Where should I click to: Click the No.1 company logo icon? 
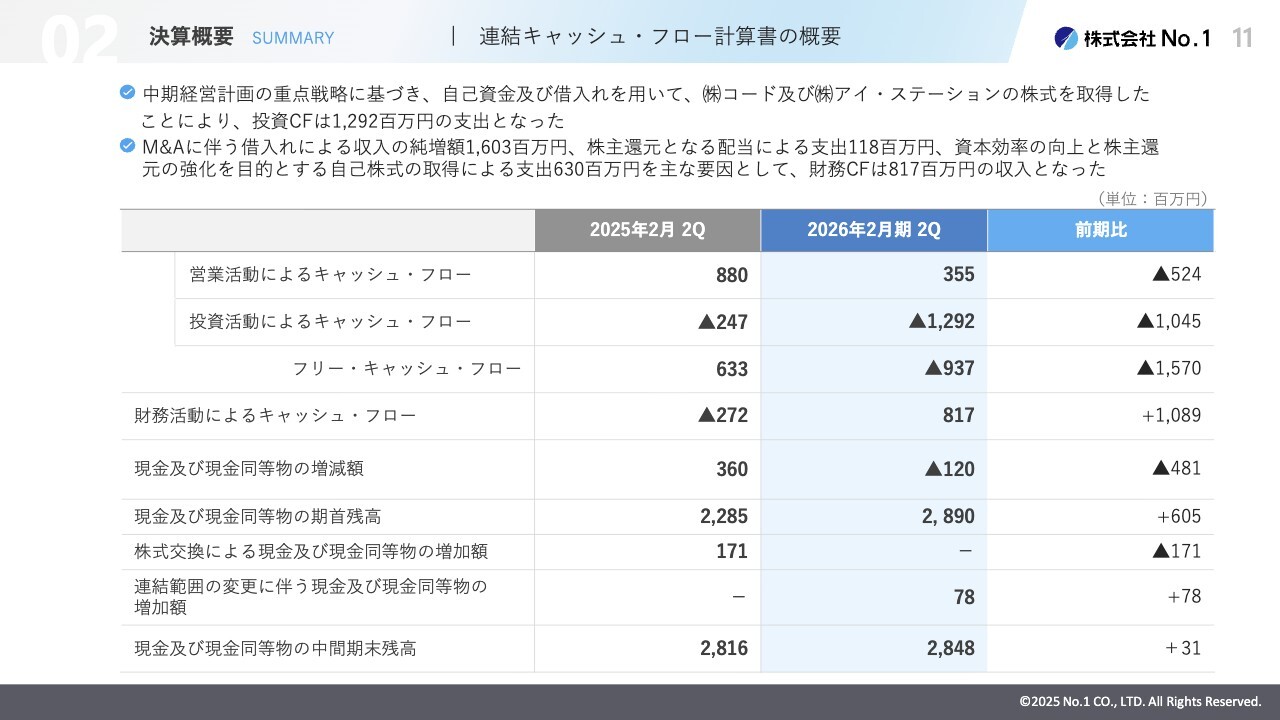(x=1066, y=38)
